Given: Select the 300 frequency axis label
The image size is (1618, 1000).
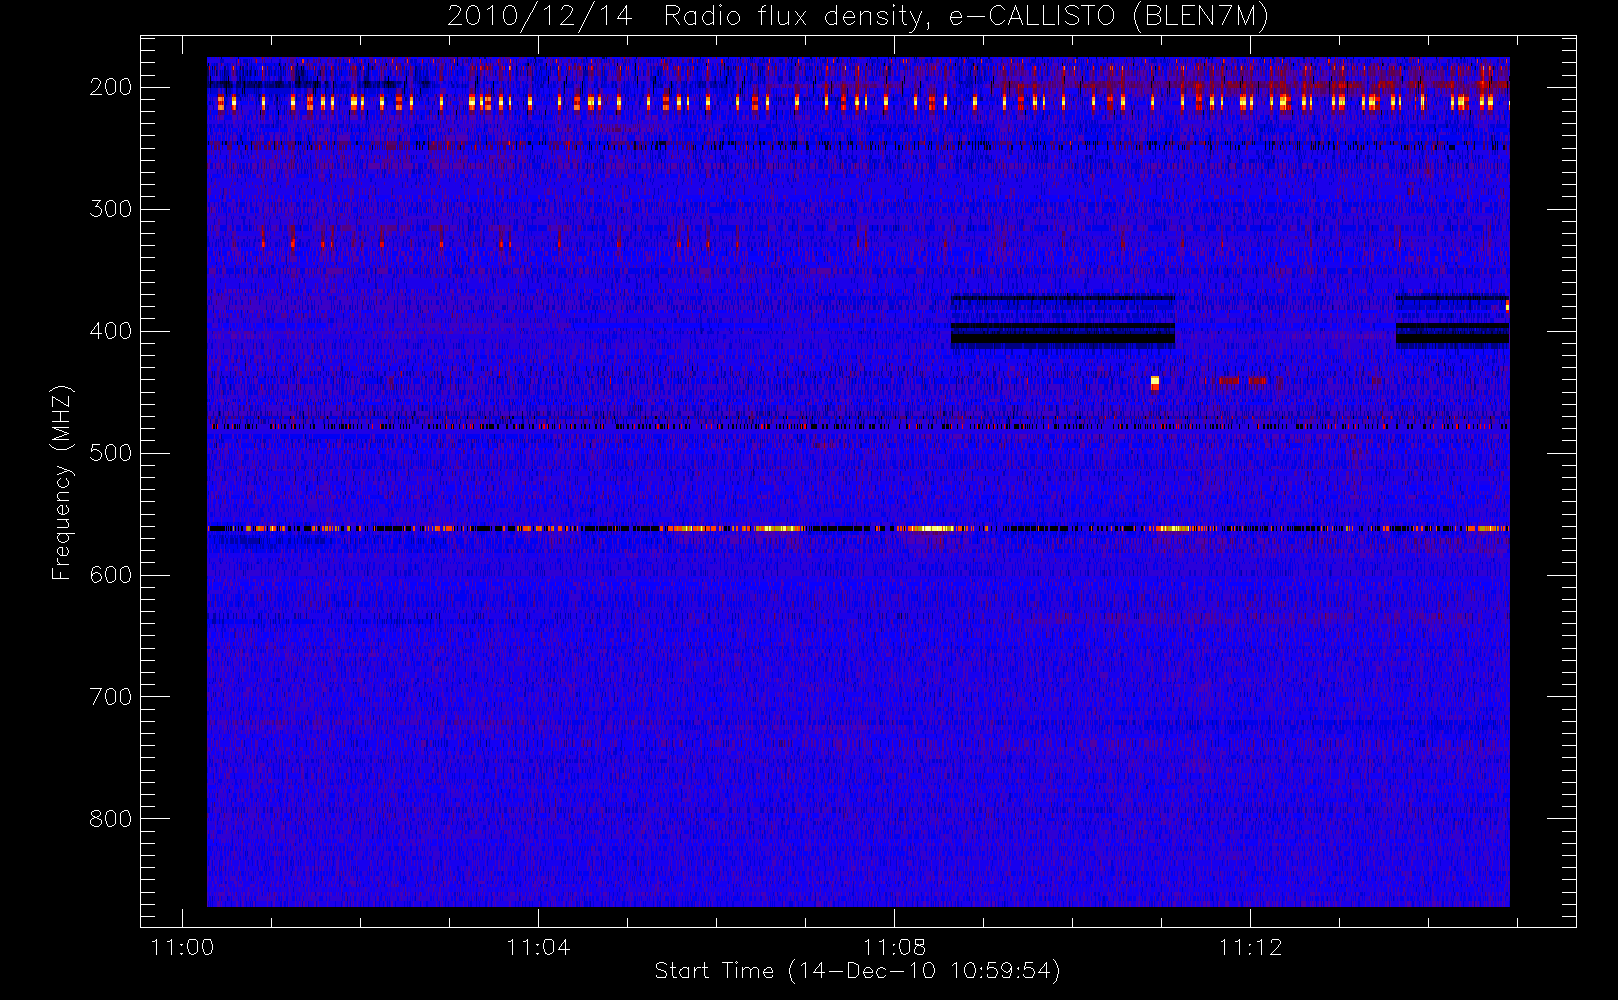Looking at the screenshot, I should [110, 209].
